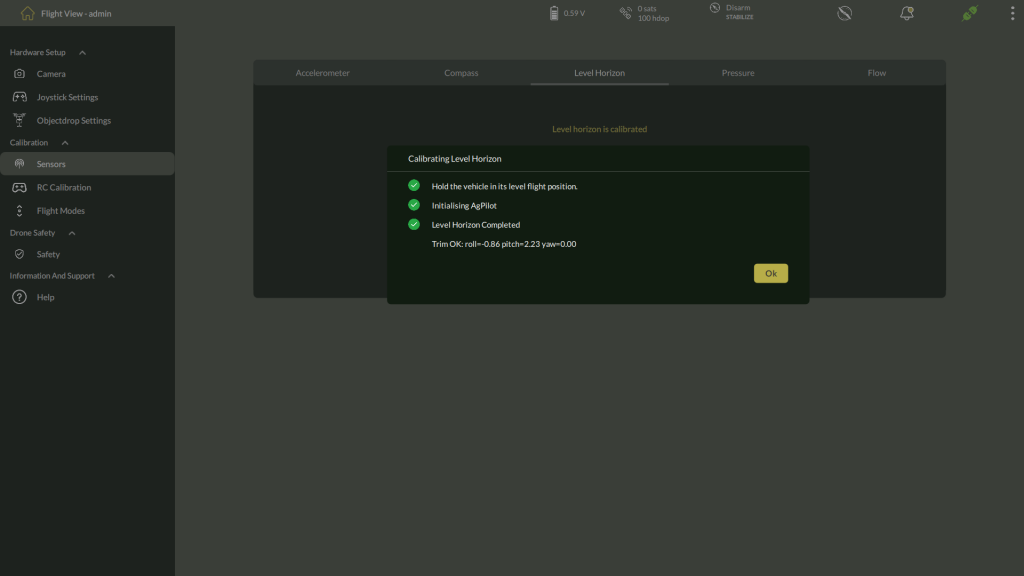
Task: Click green check beside Hold the vehicle
Action: pyautogui.click(x=414, y=185)
